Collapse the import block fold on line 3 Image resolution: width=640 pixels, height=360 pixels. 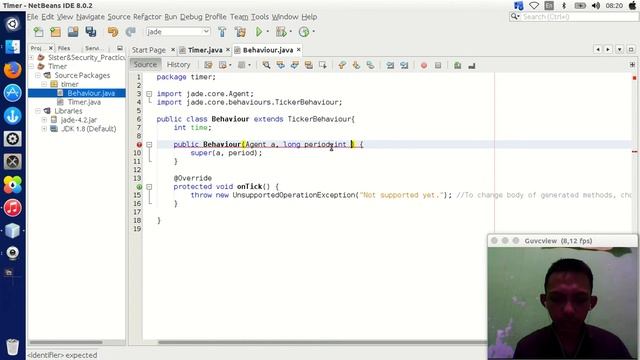(149, 93)
